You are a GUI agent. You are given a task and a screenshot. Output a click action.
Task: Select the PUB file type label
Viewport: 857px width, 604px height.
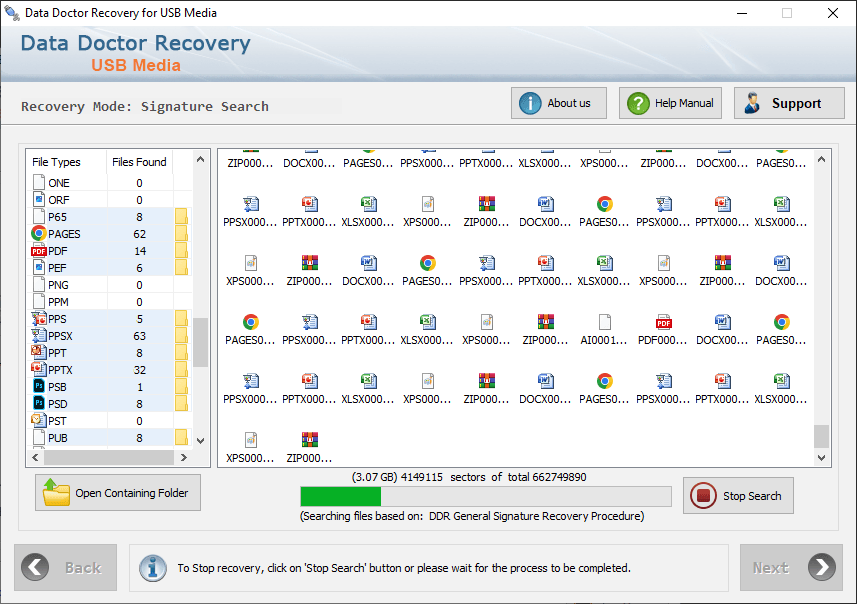coord(58,438)
